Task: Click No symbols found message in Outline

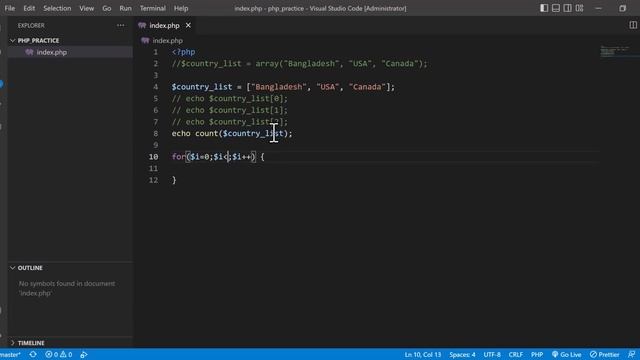Action: 67,288
